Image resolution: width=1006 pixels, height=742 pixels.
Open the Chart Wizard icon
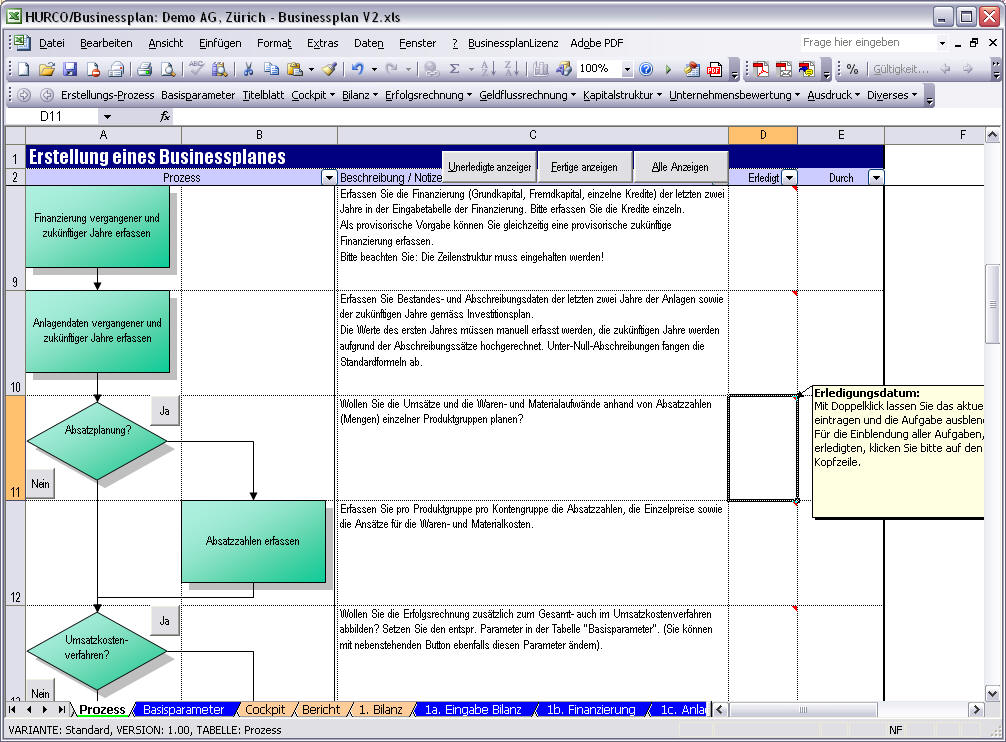(x=540, y=69)
